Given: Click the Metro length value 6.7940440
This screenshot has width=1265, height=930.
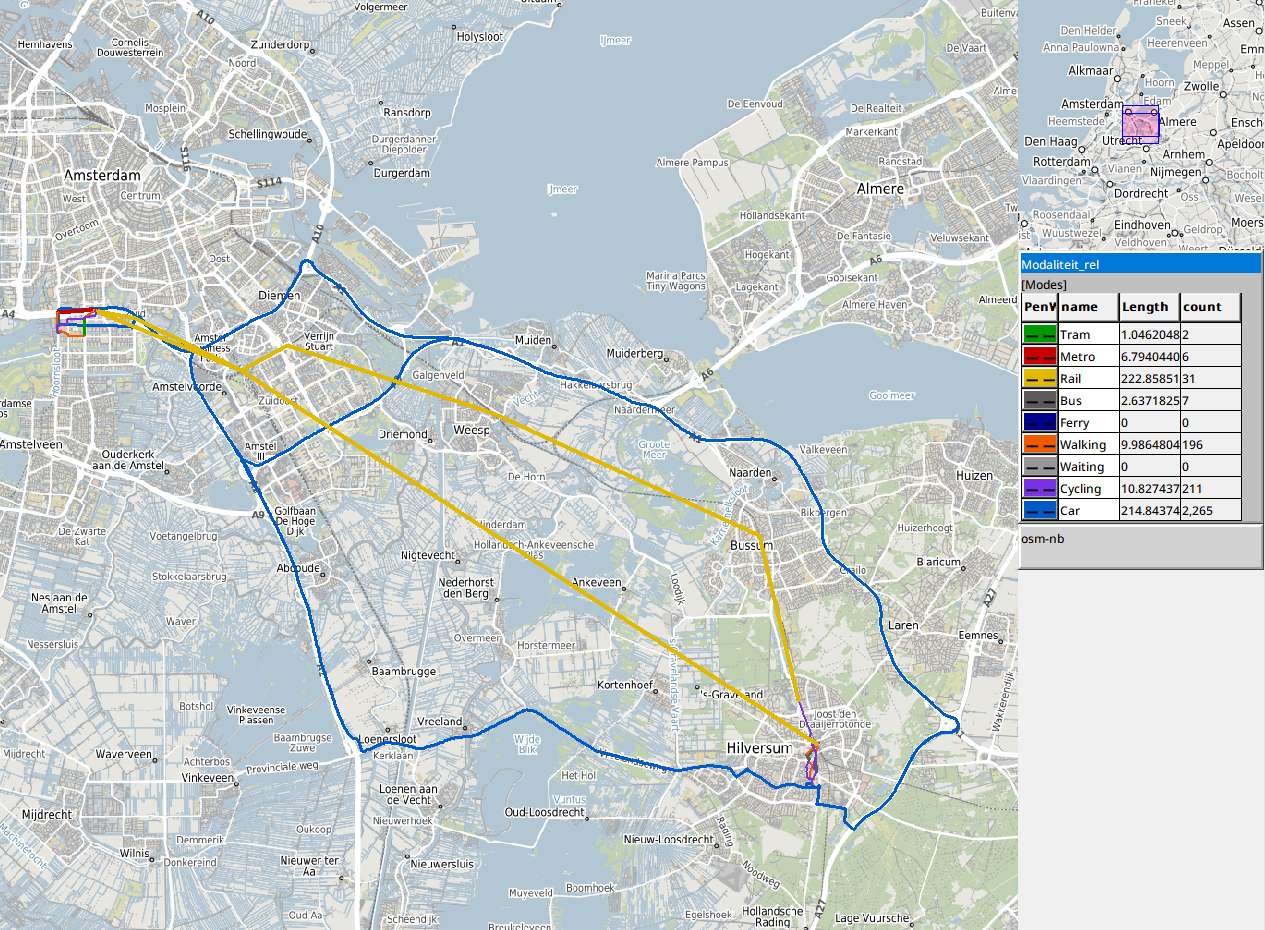Looking at the screenshot, I should click(1149, 357).
